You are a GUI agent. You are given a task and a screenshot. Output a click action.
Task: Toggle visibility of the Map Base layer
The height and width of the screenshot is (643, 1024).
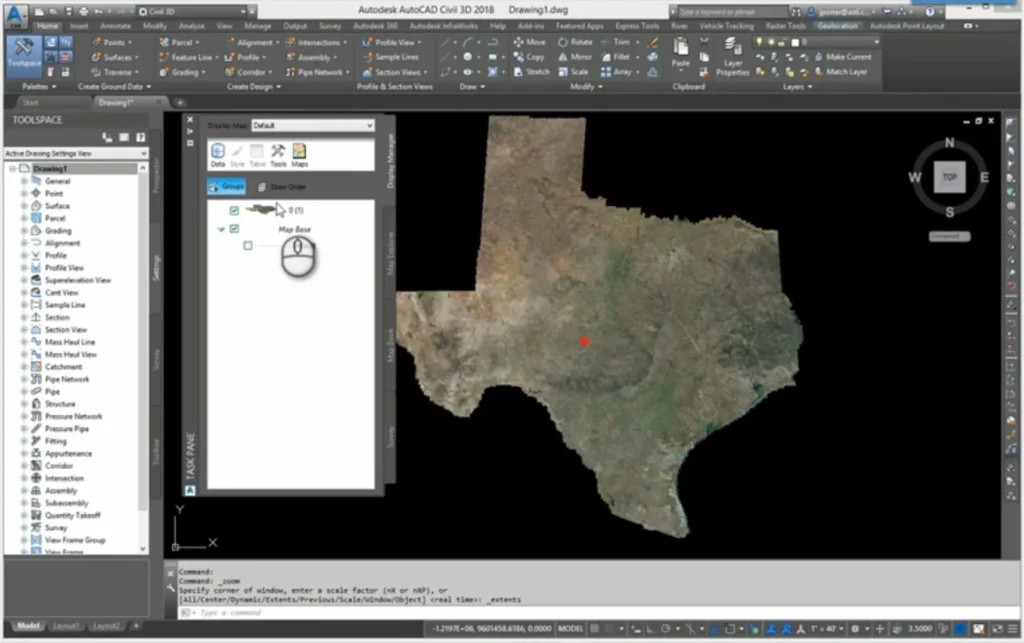(236, 228)
